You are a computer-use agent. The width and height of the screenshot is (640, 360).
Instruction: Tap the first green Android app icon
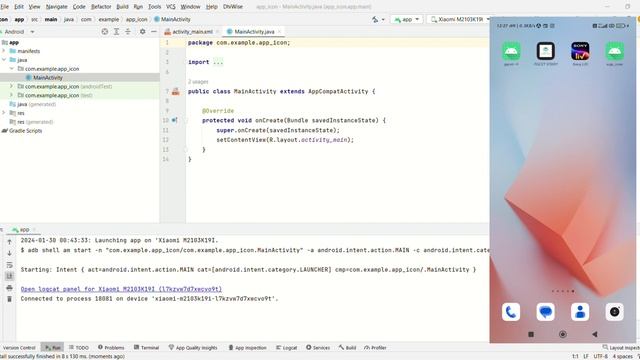[511, 51]
